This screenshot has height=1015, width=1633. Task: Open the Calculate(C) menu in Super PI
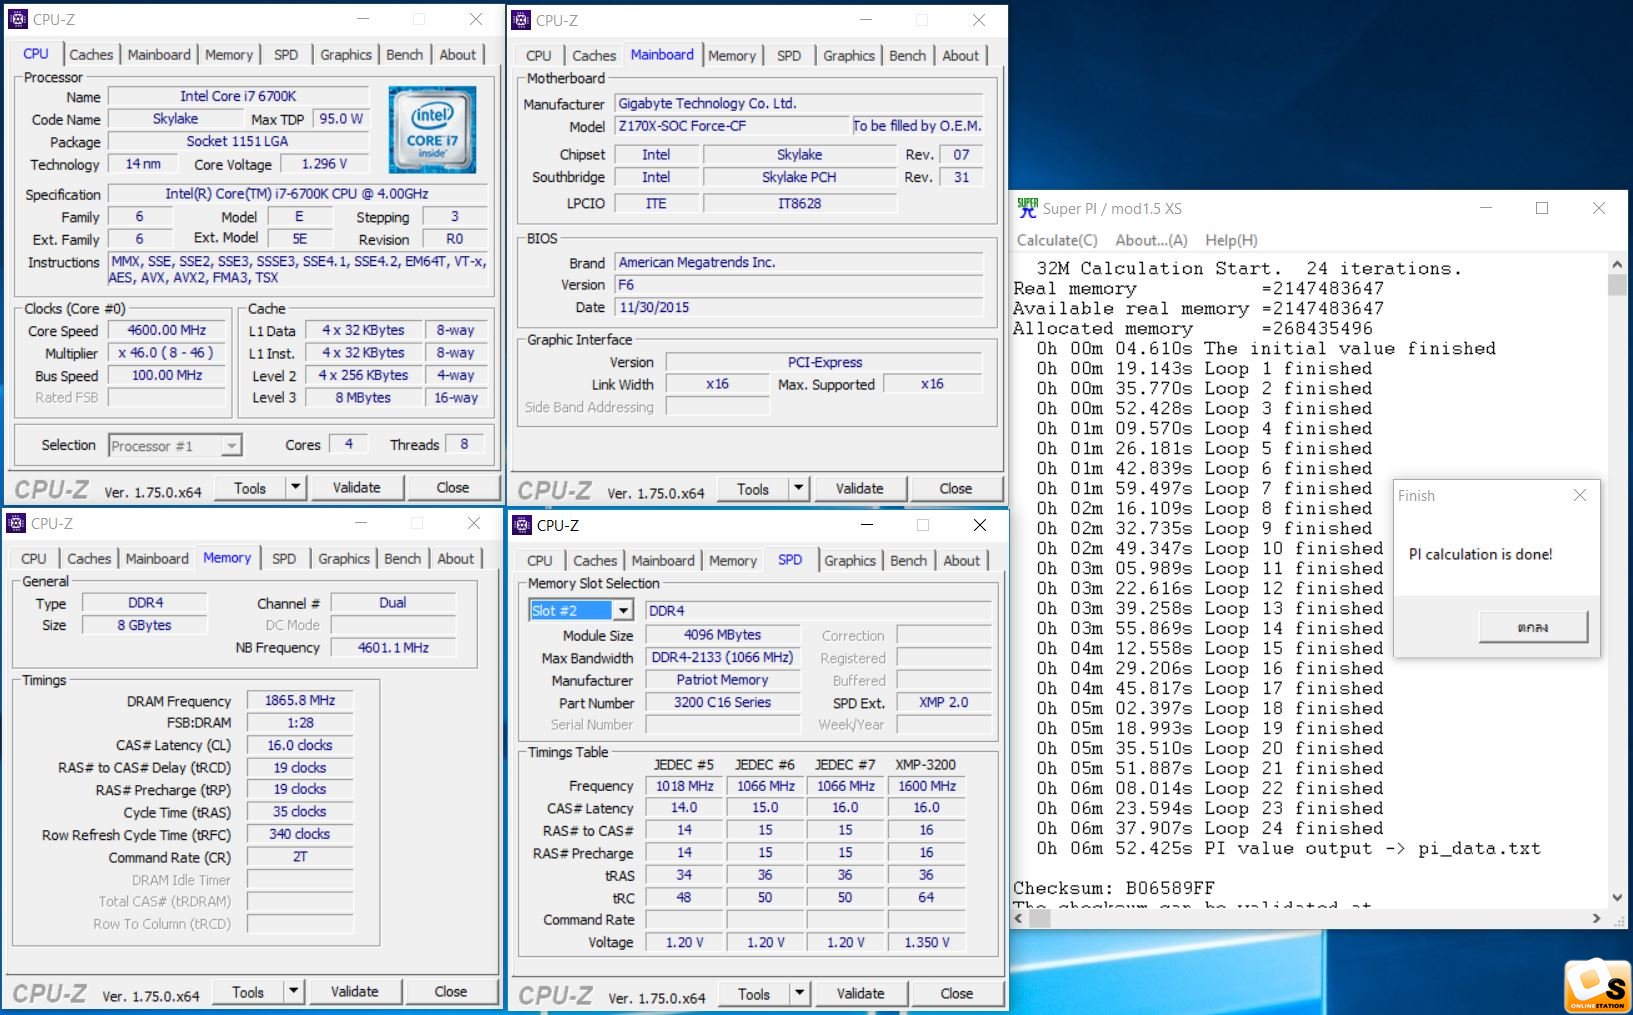tap(1057, 240)
